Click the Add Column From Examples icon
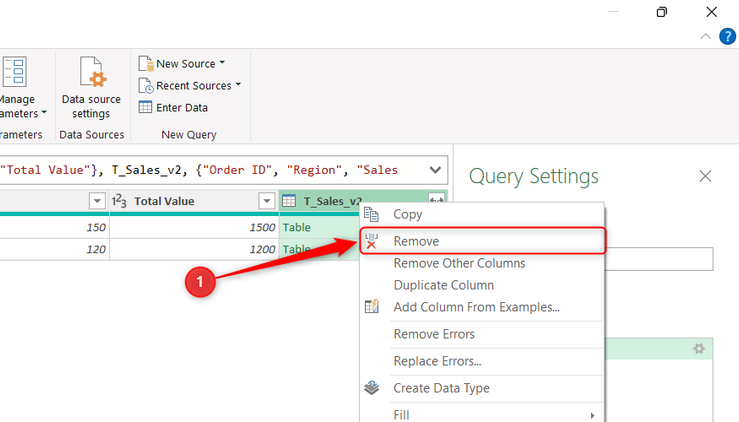 click(x=372, y=306)
